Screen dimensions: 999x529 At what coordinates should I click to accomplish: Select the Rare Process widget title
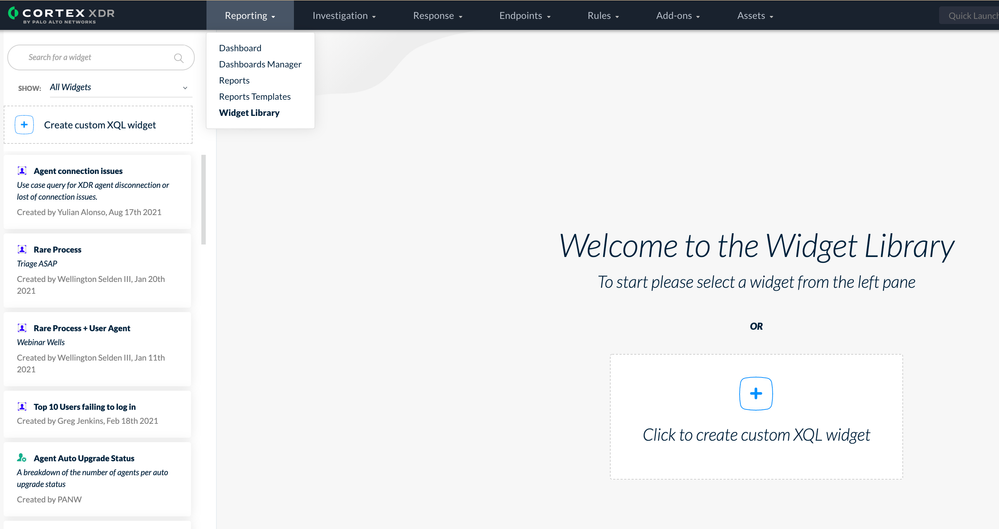[57, 249]
